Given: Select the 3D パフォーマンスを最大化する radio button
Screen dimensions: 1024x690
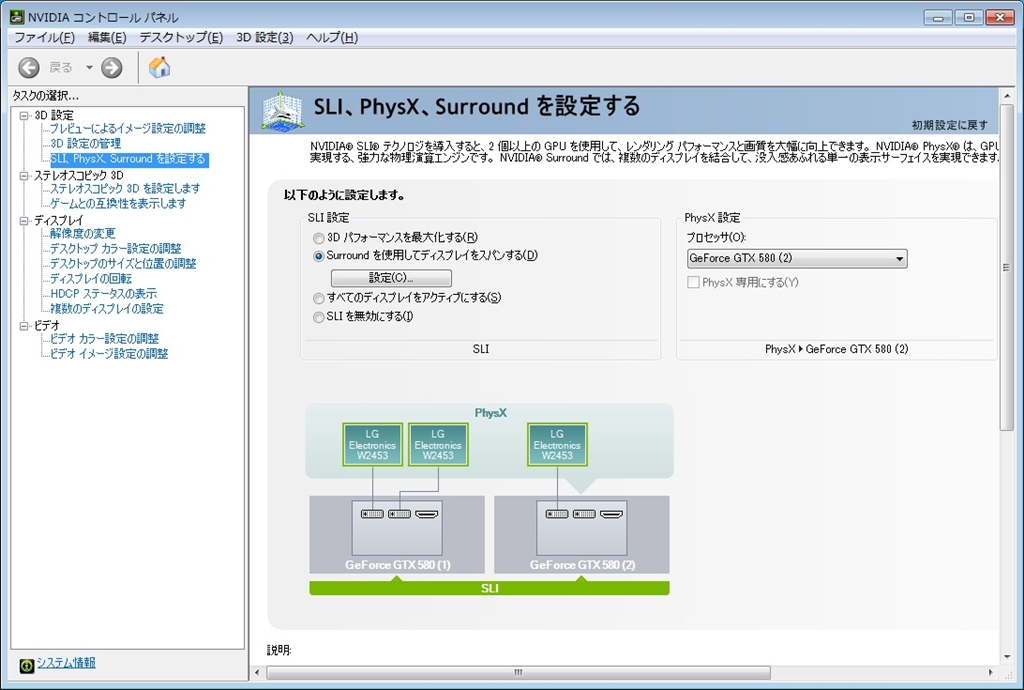Looking at the screenshot, I should 319,238.
